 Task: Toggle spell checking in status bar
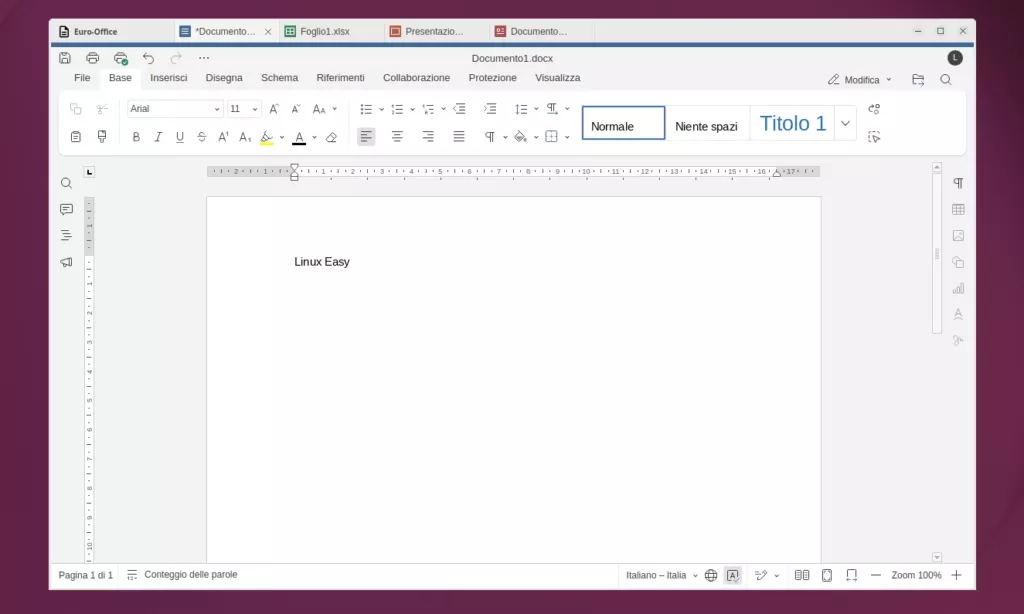(x=733, y=575)
